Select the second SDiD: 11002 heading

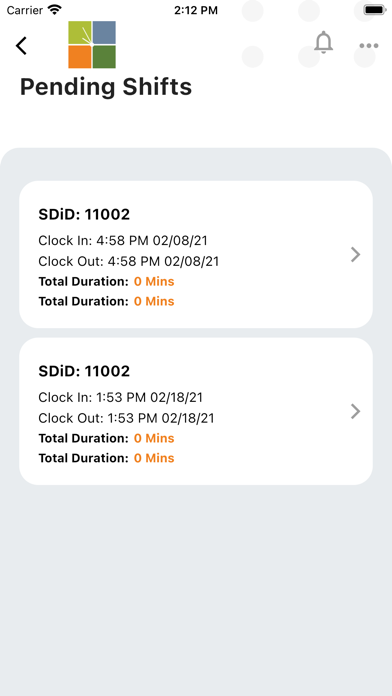point(84,371)
